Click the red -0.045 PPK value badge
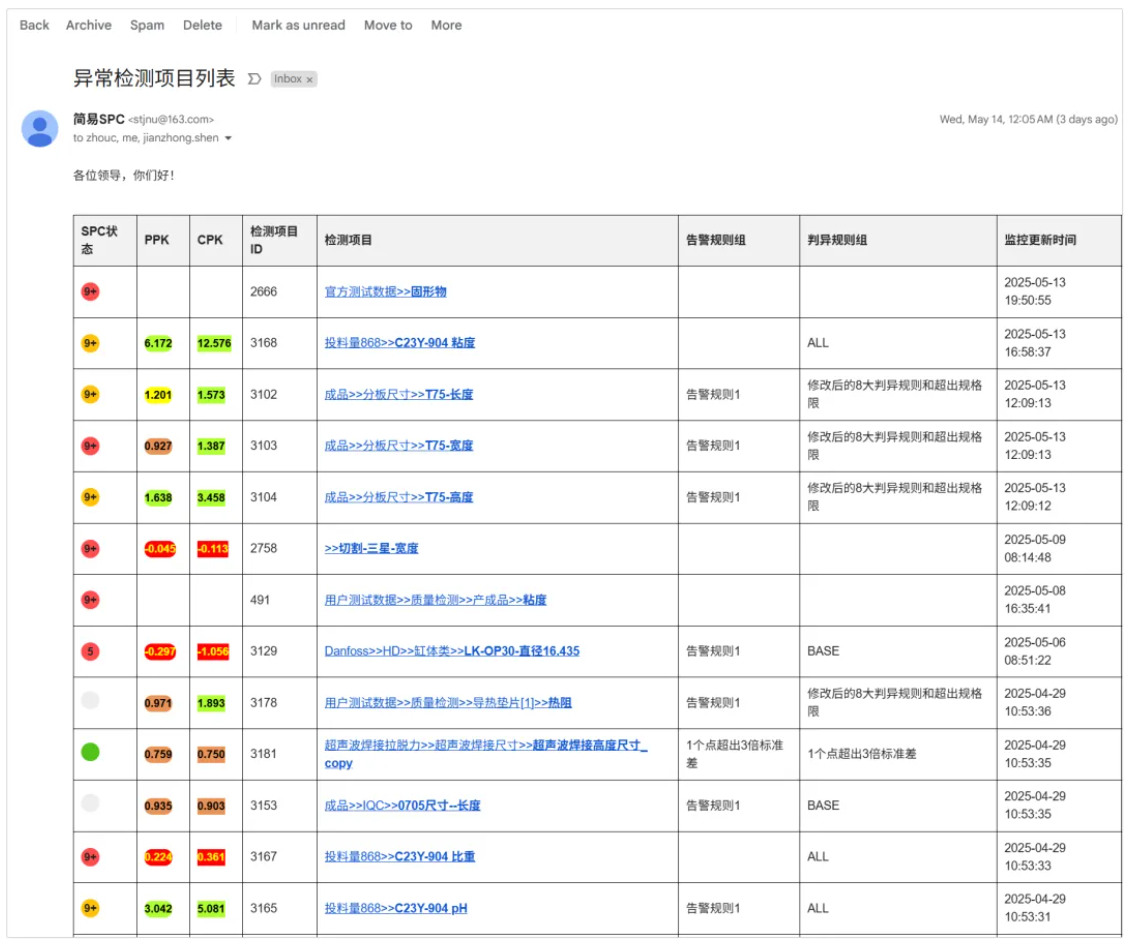 (x=159, y=548)
